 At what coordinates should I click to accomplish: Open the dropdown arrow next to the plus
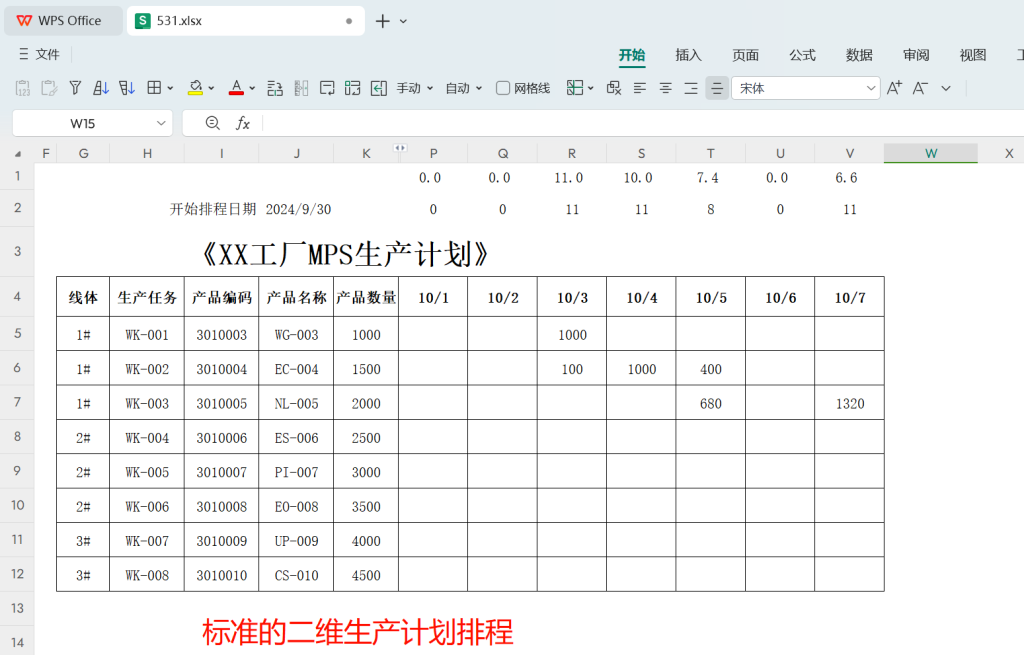[x=404, y=22]
